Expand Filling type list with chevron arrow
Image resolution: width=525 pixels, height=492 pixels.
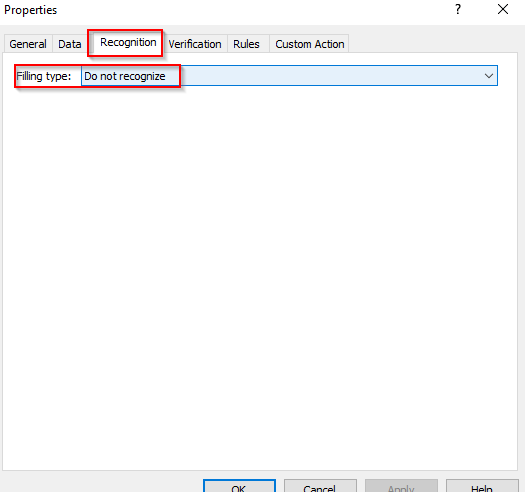coord(489,76)
